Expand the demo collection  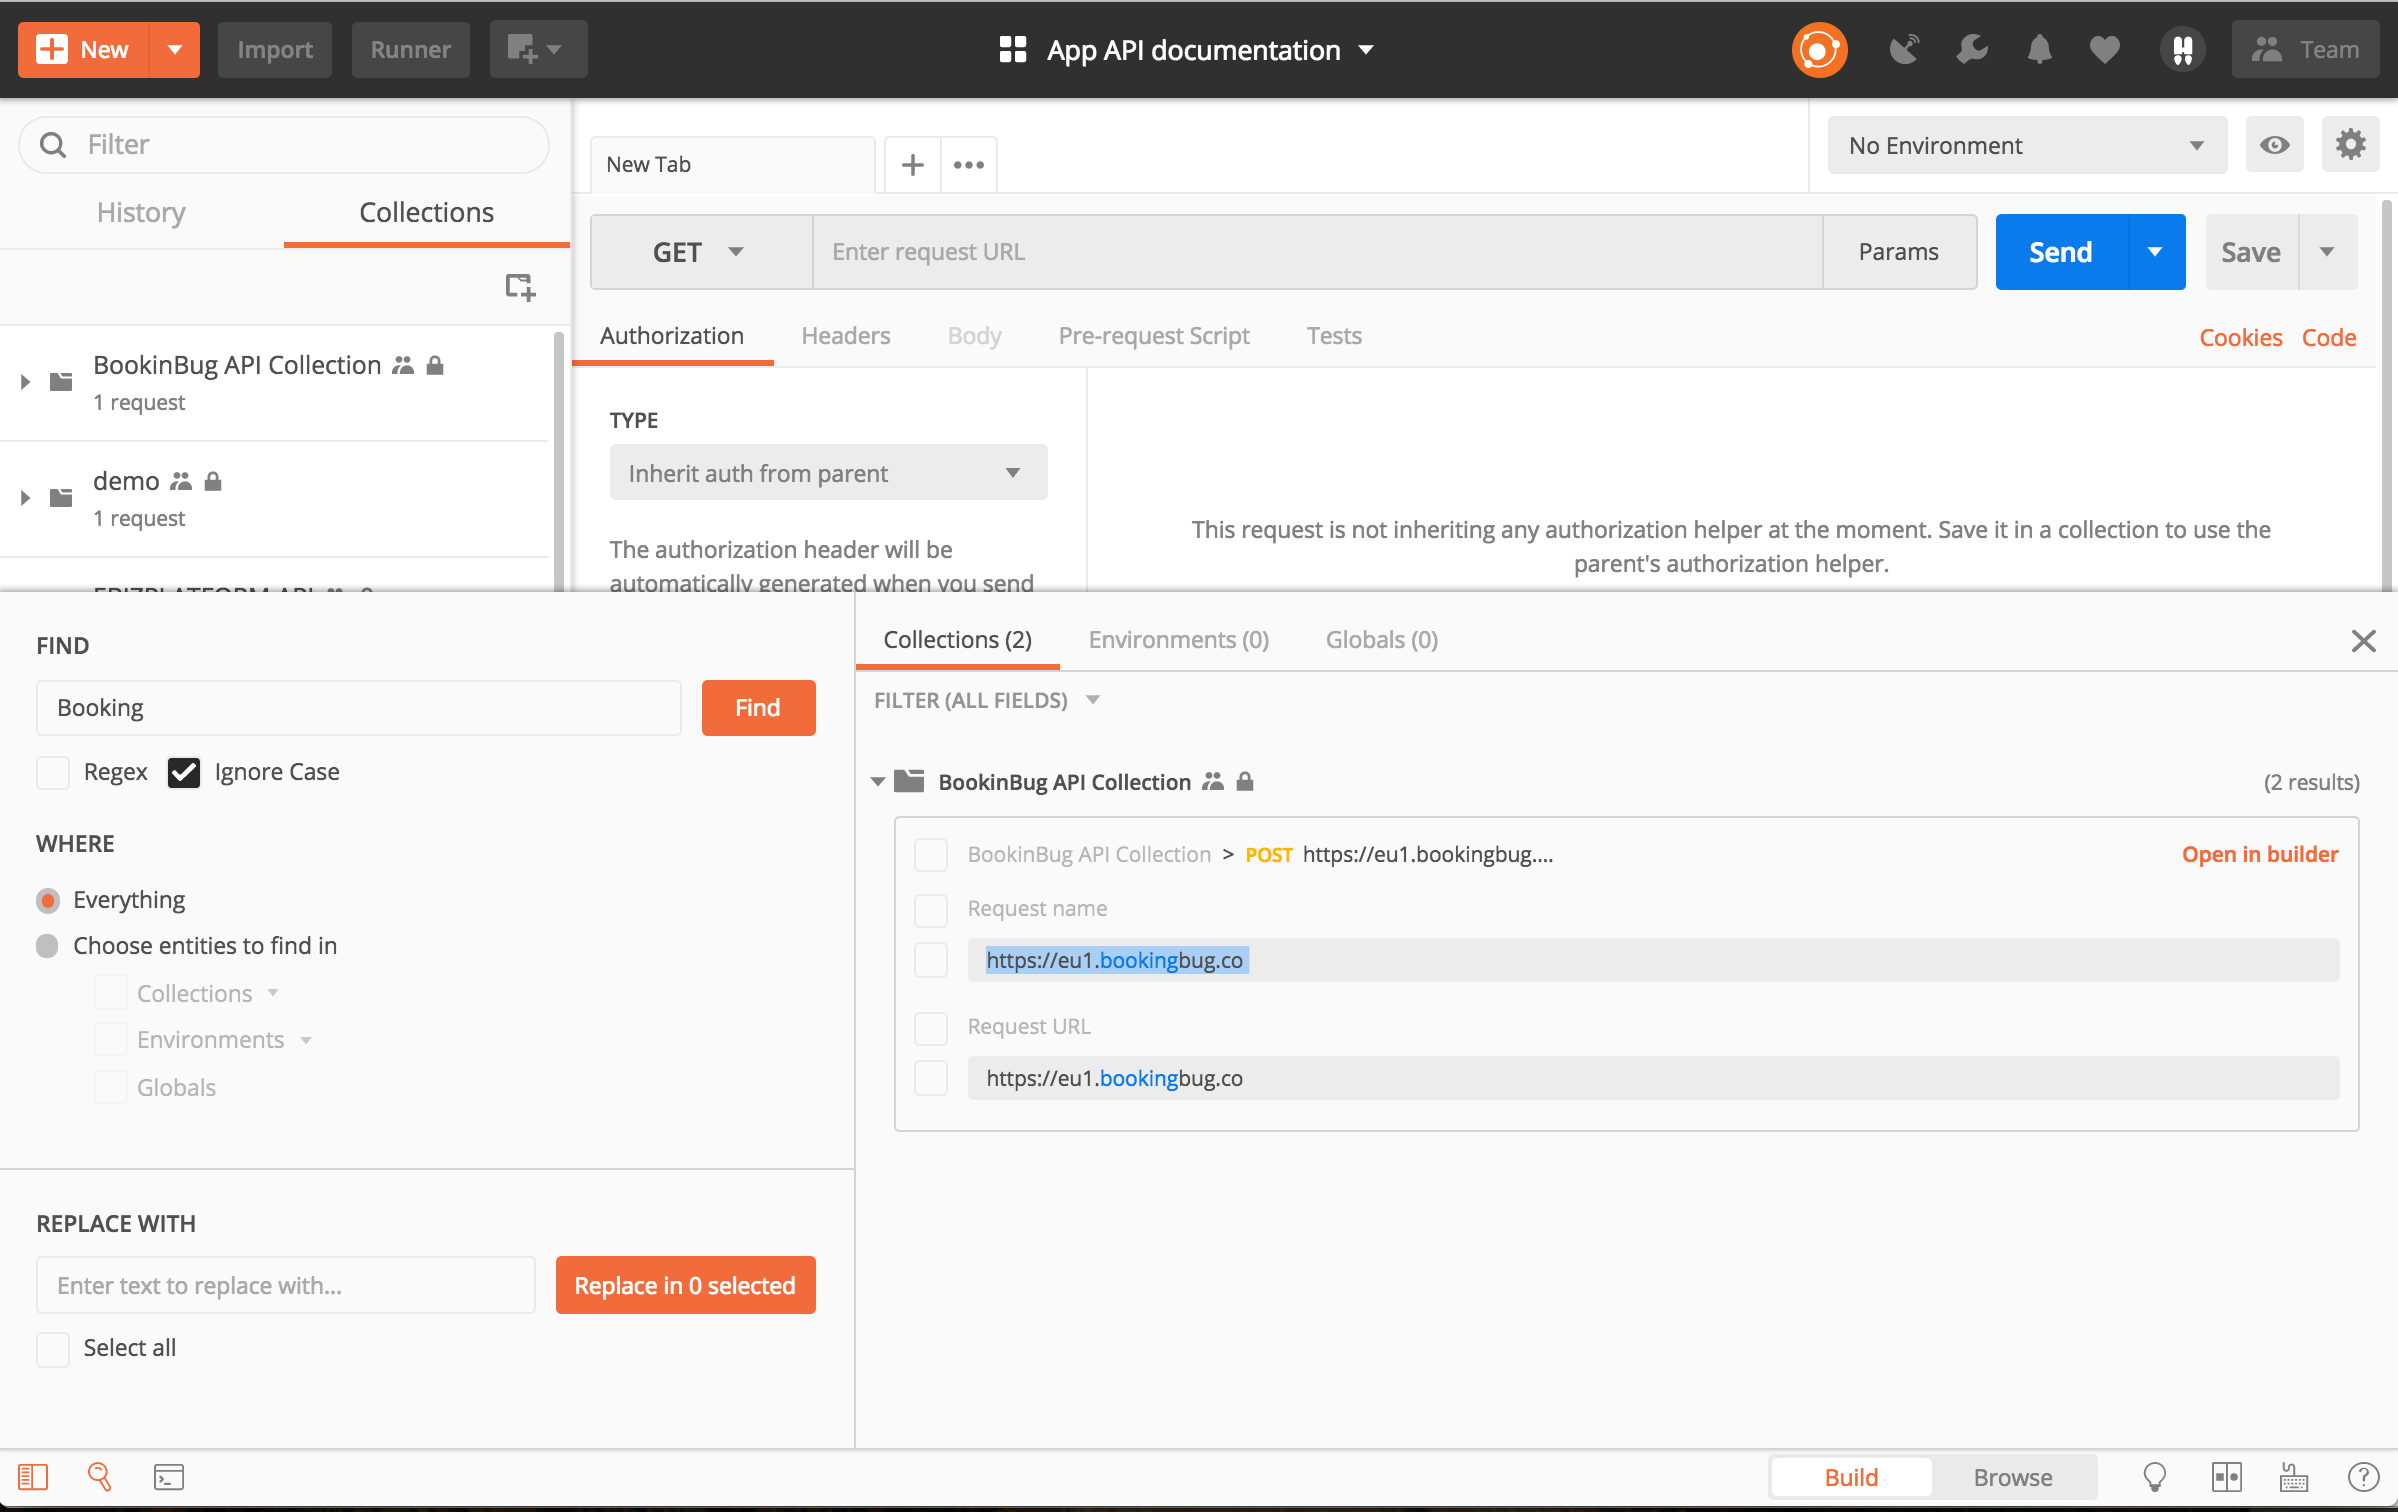(25, 498)
